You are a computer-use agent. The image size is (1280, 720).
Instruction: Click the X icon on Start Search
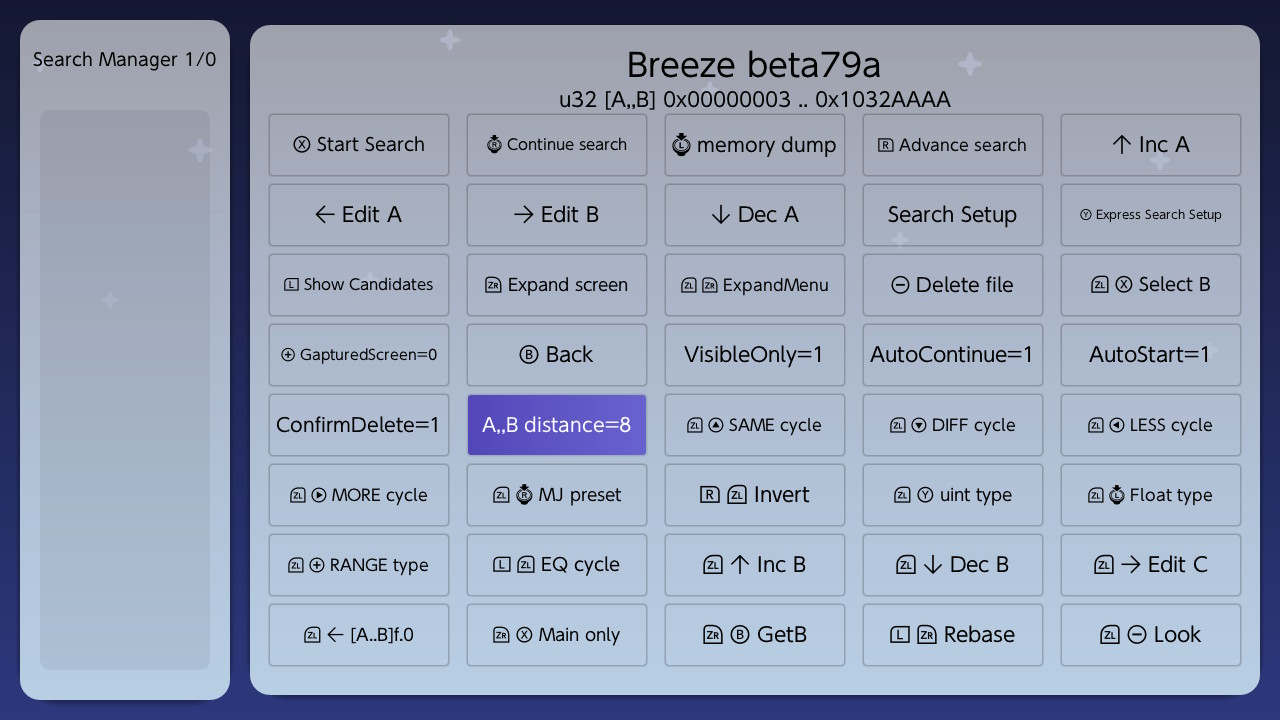tap(302, 145)
